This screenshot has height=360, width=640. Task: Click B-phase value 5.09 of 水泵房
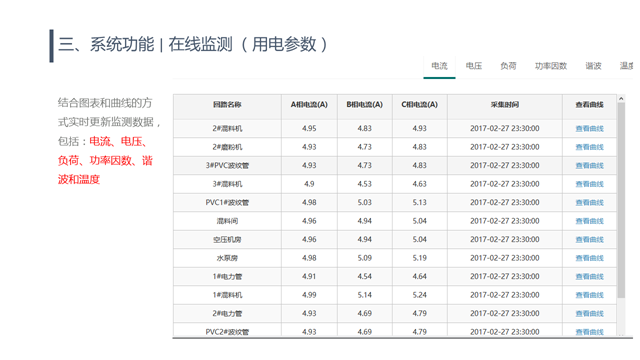point(364,258)
